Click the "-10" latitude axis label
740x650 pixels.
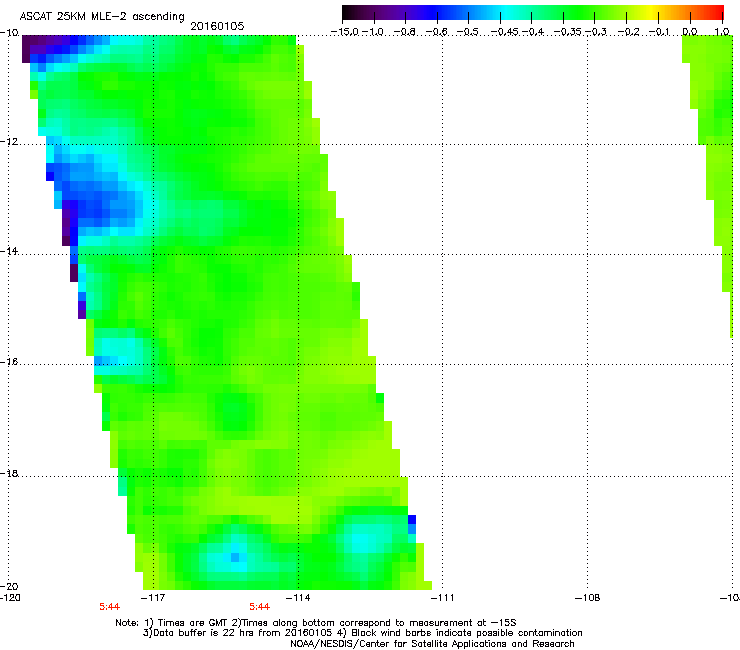(9, 33)
